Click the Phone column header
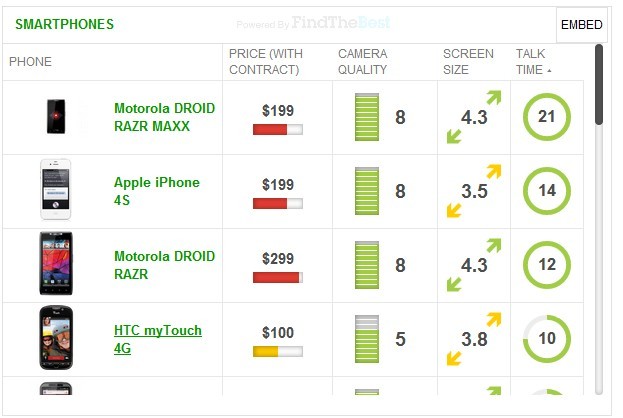 [x=30, y=62]
